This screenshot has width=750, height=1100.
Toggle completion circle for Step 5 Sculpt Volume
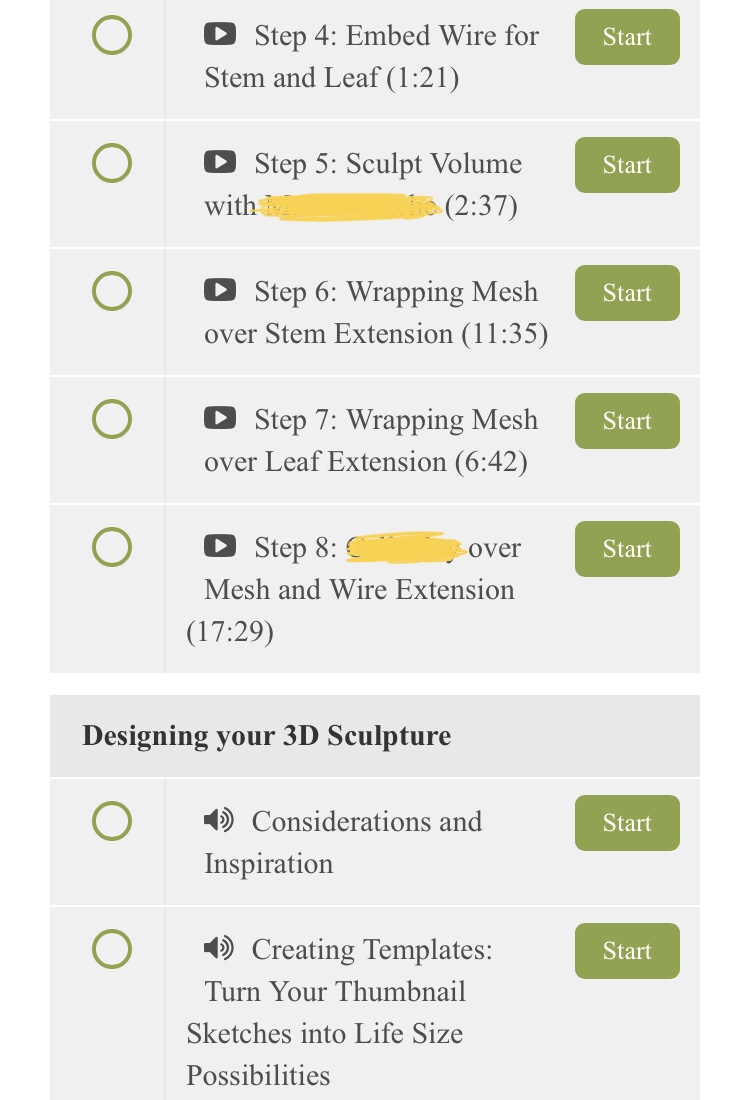(x=112, y=163)
